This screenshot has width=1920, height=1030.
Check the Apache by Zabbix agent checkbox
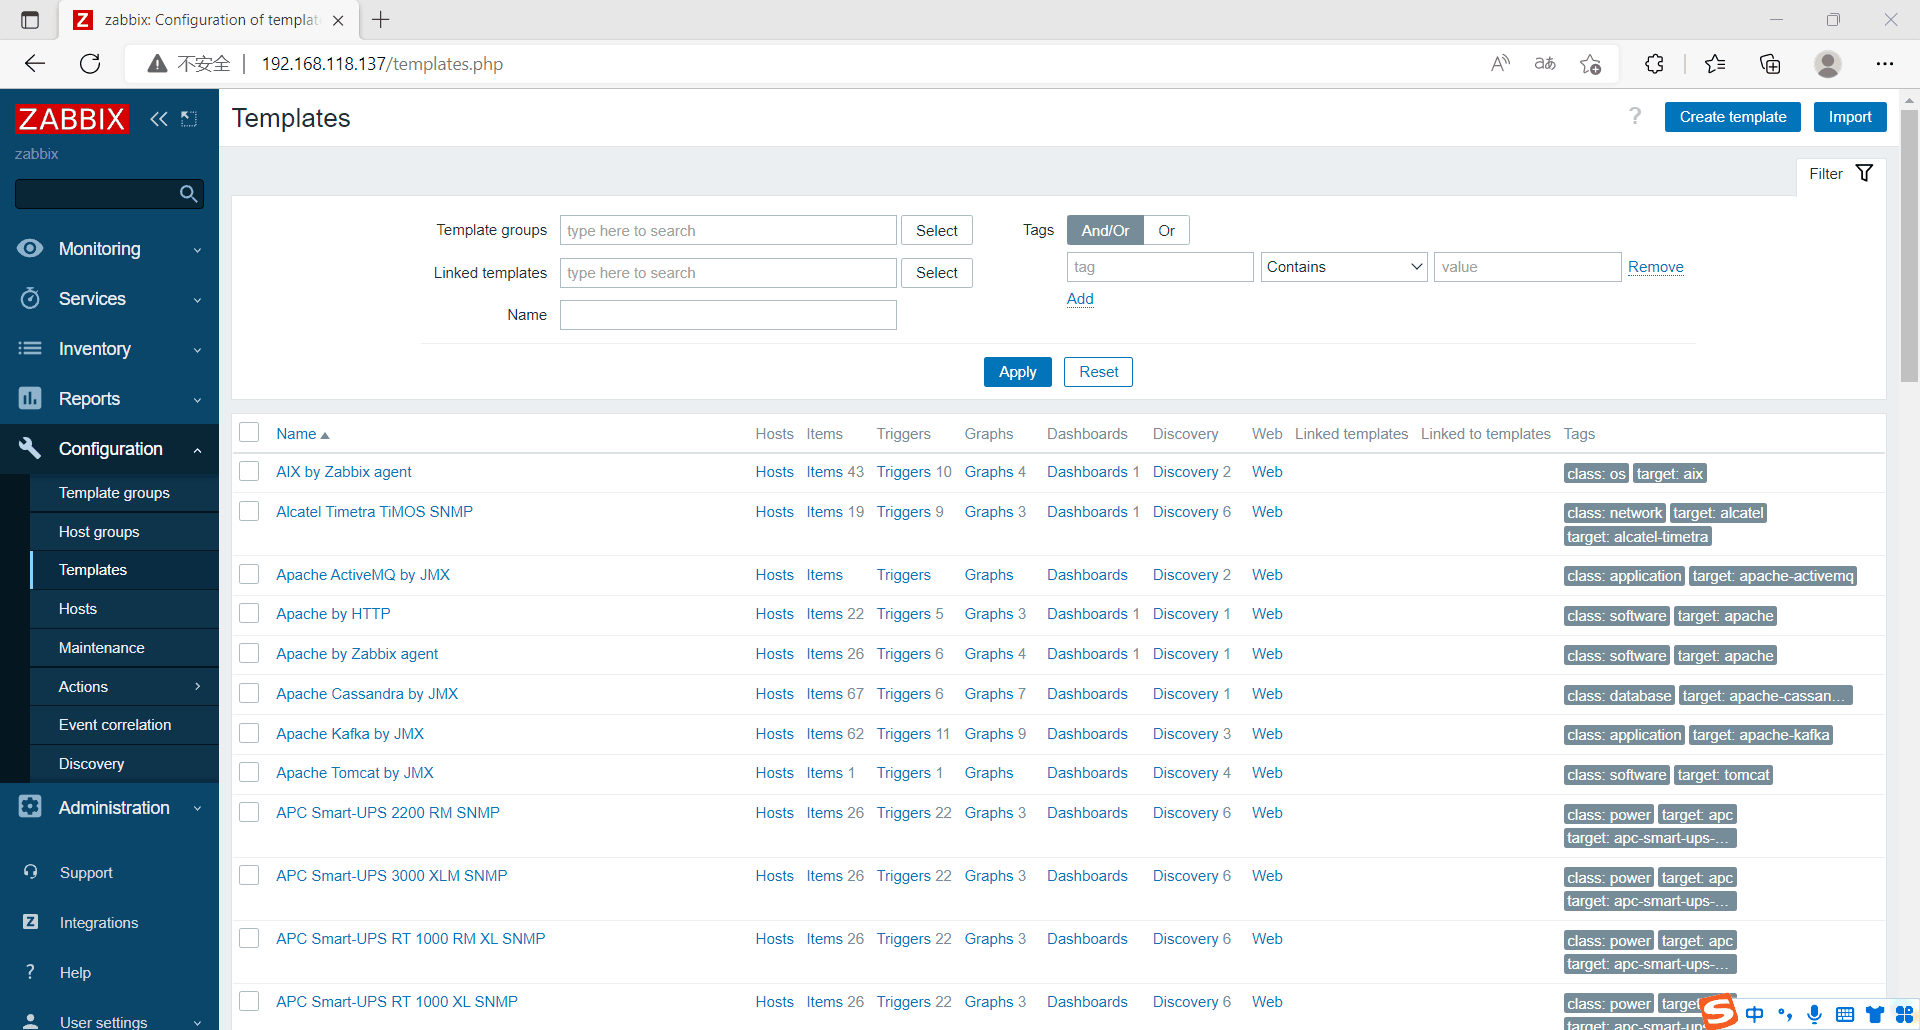pos(249,653)
